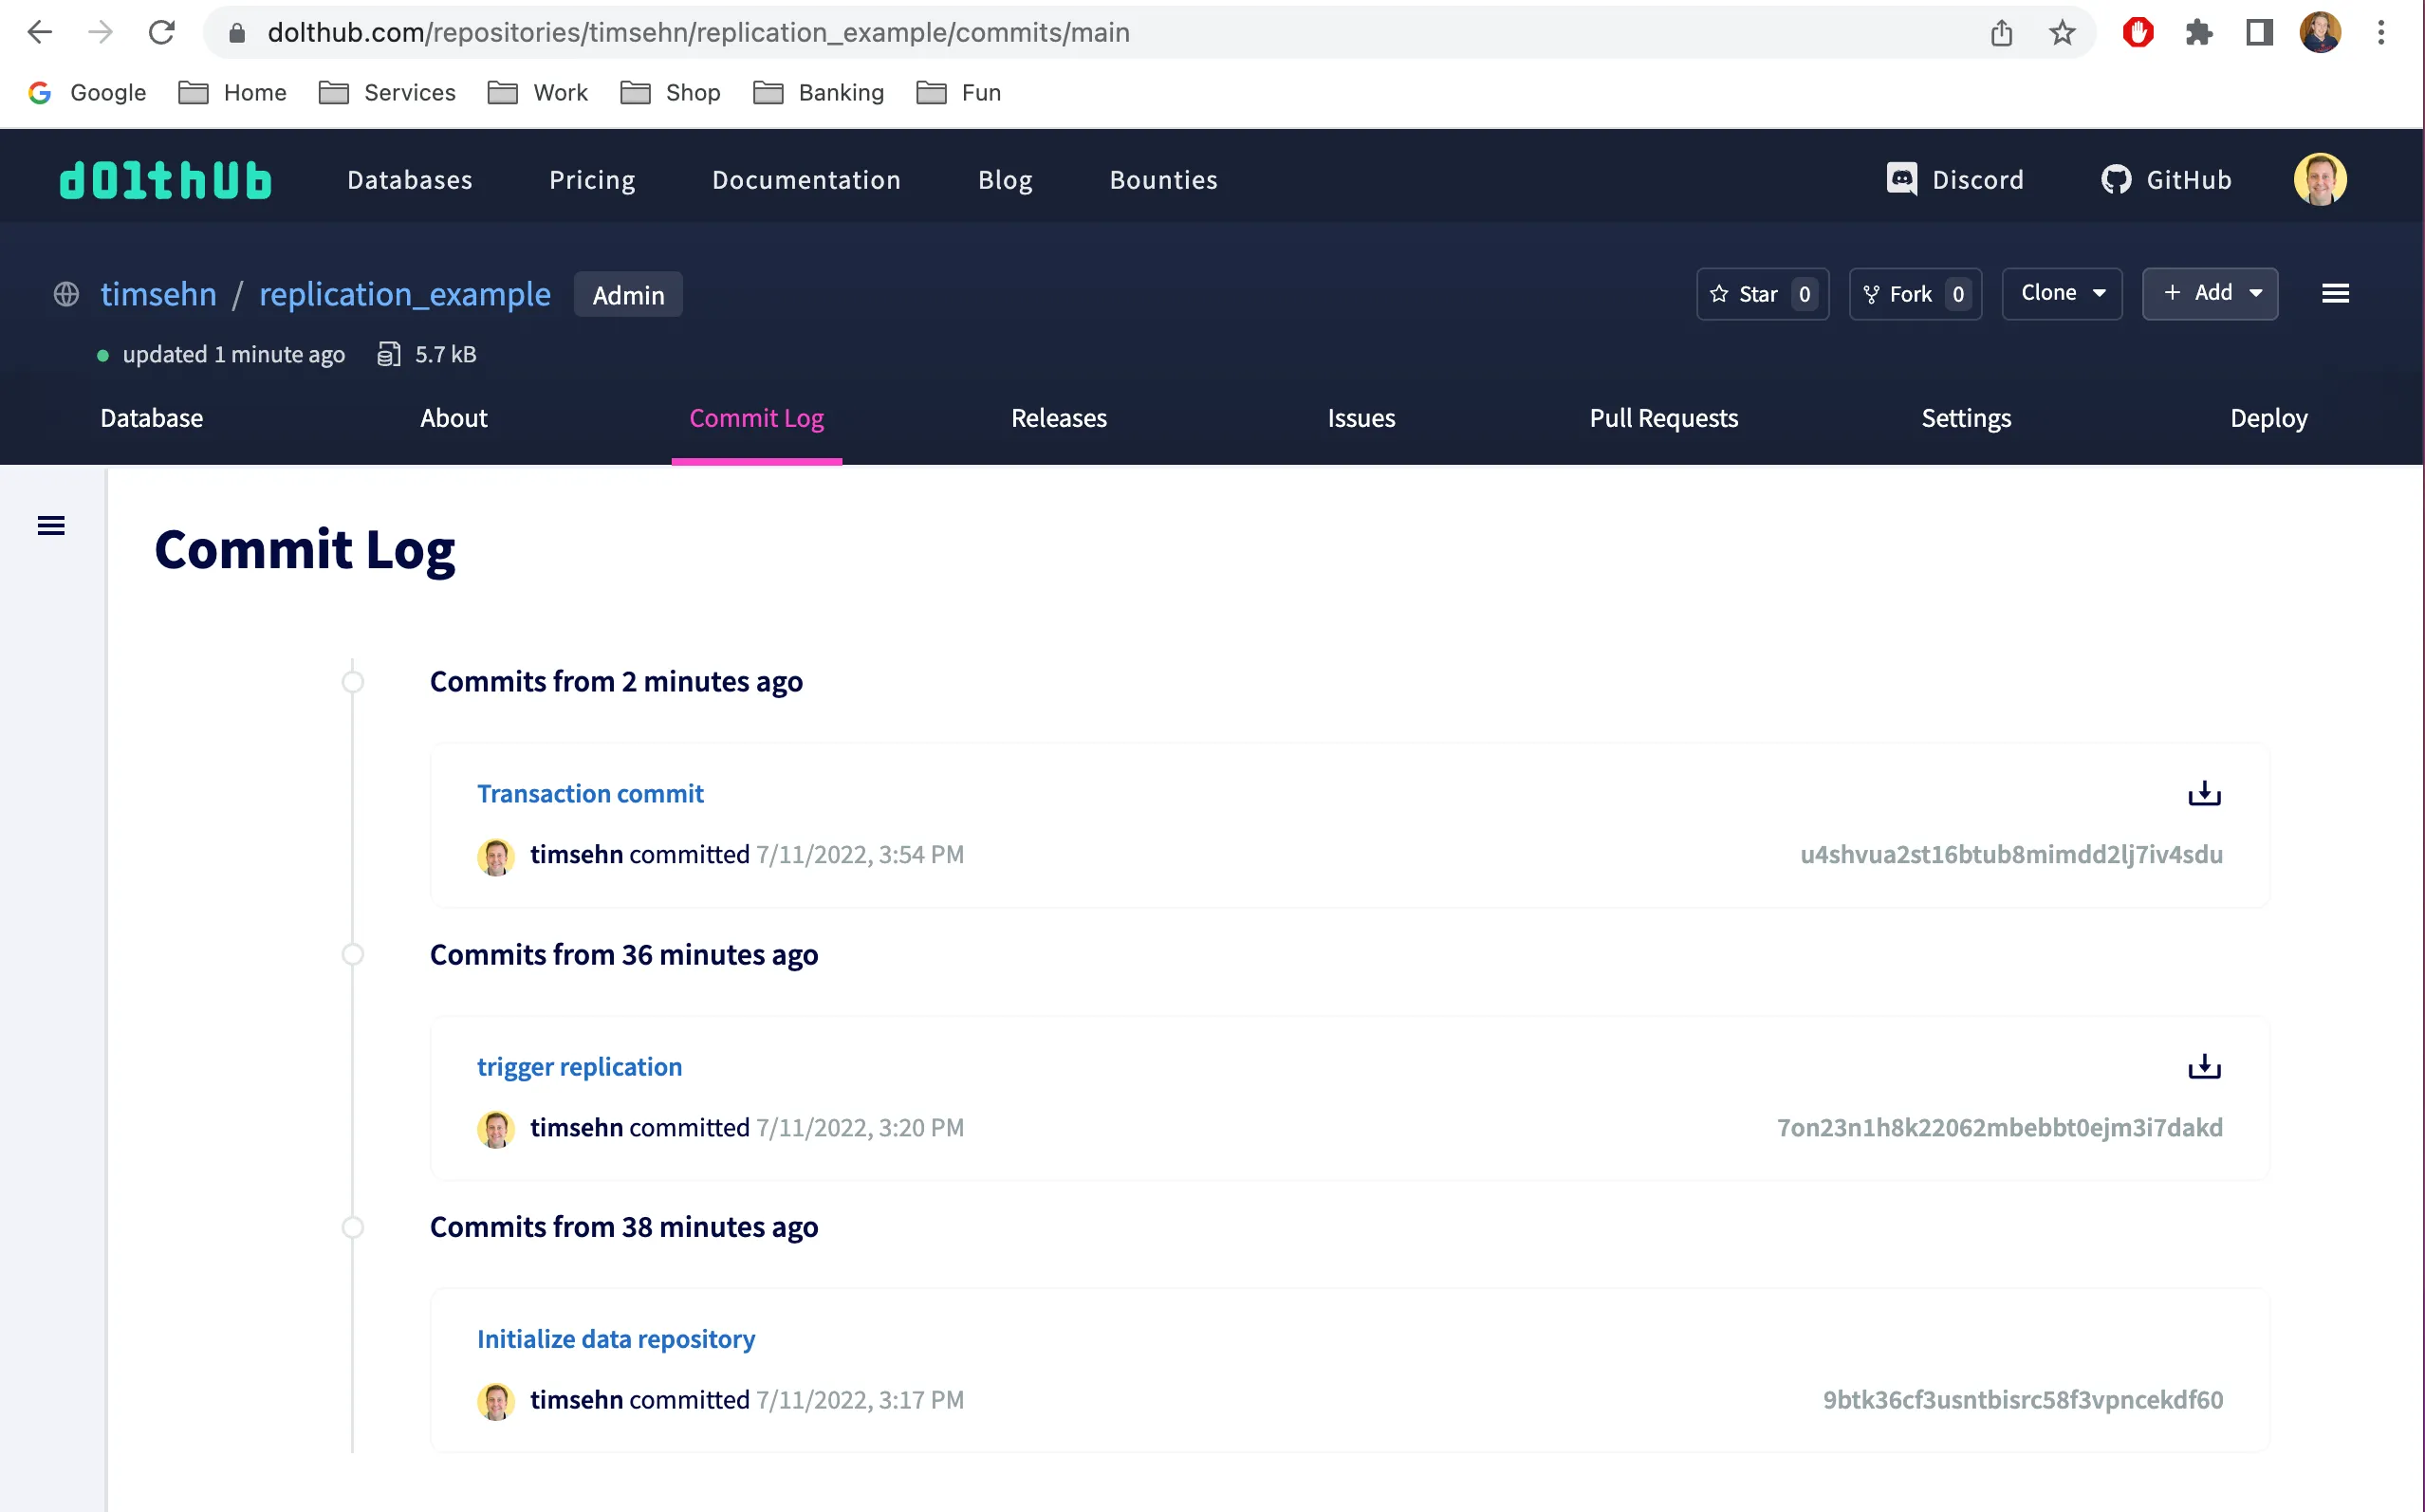Open the replication_example repository link
2425x1512 pixels.
pyautogui.click(x=405, y=294)
